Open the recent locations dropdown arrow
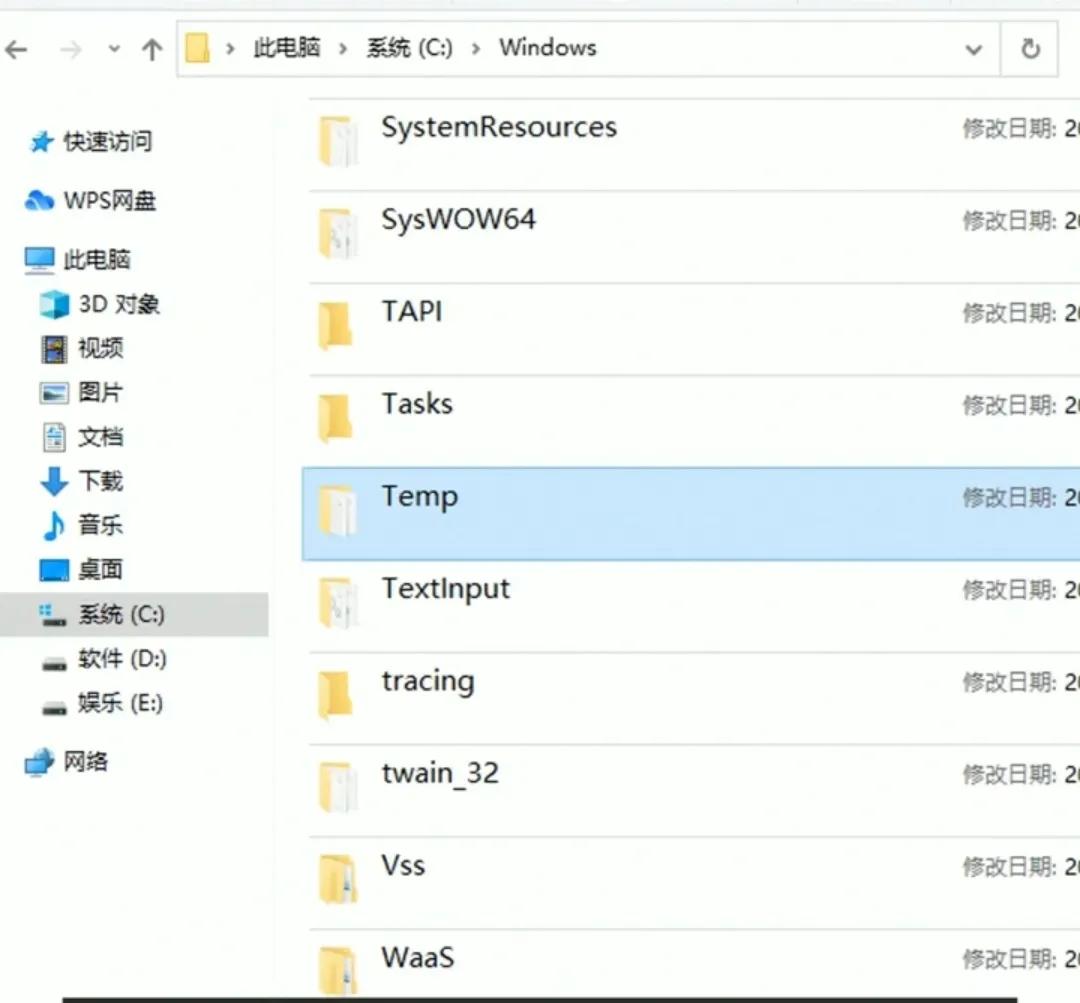The image size is (1080, 1003). [113, 47]
